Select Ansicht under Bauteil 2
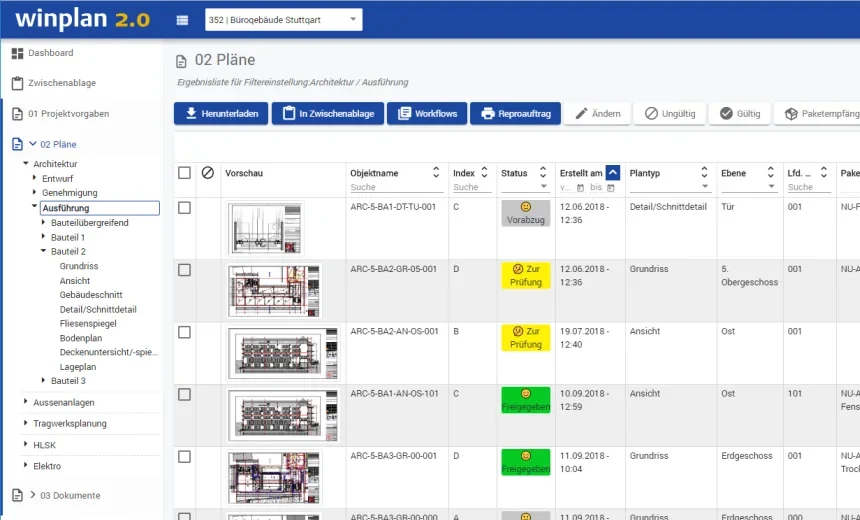The width and height of the screenshot is (860, 520). 75,280
